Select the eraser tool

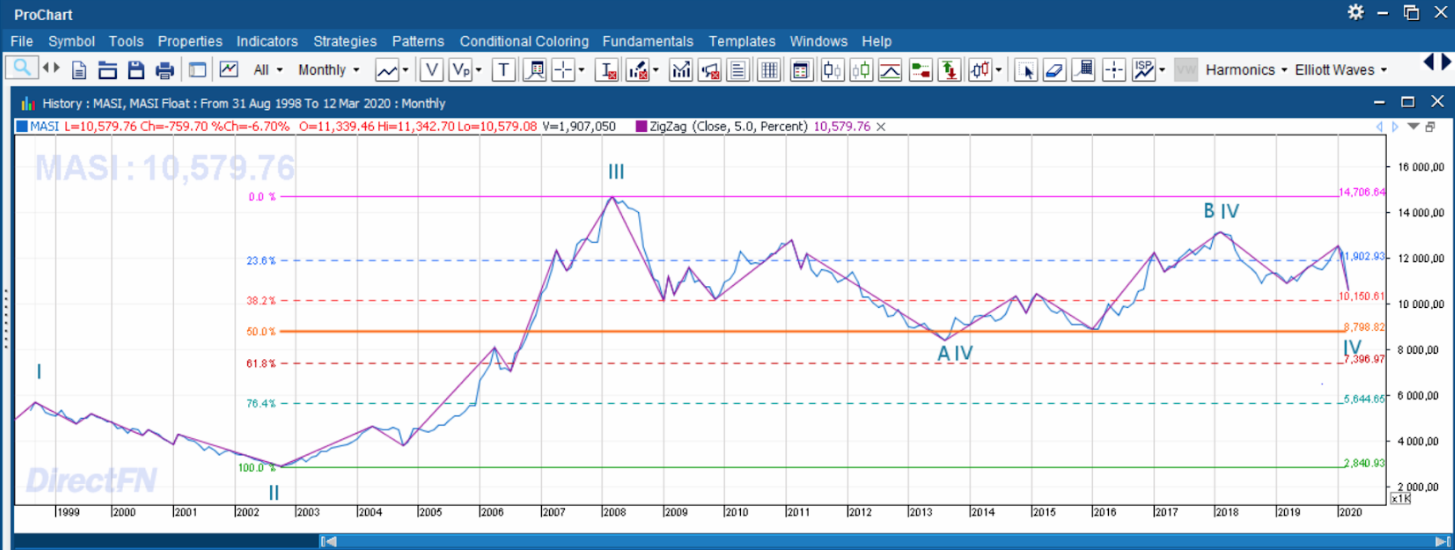(x=1054, y=70)
